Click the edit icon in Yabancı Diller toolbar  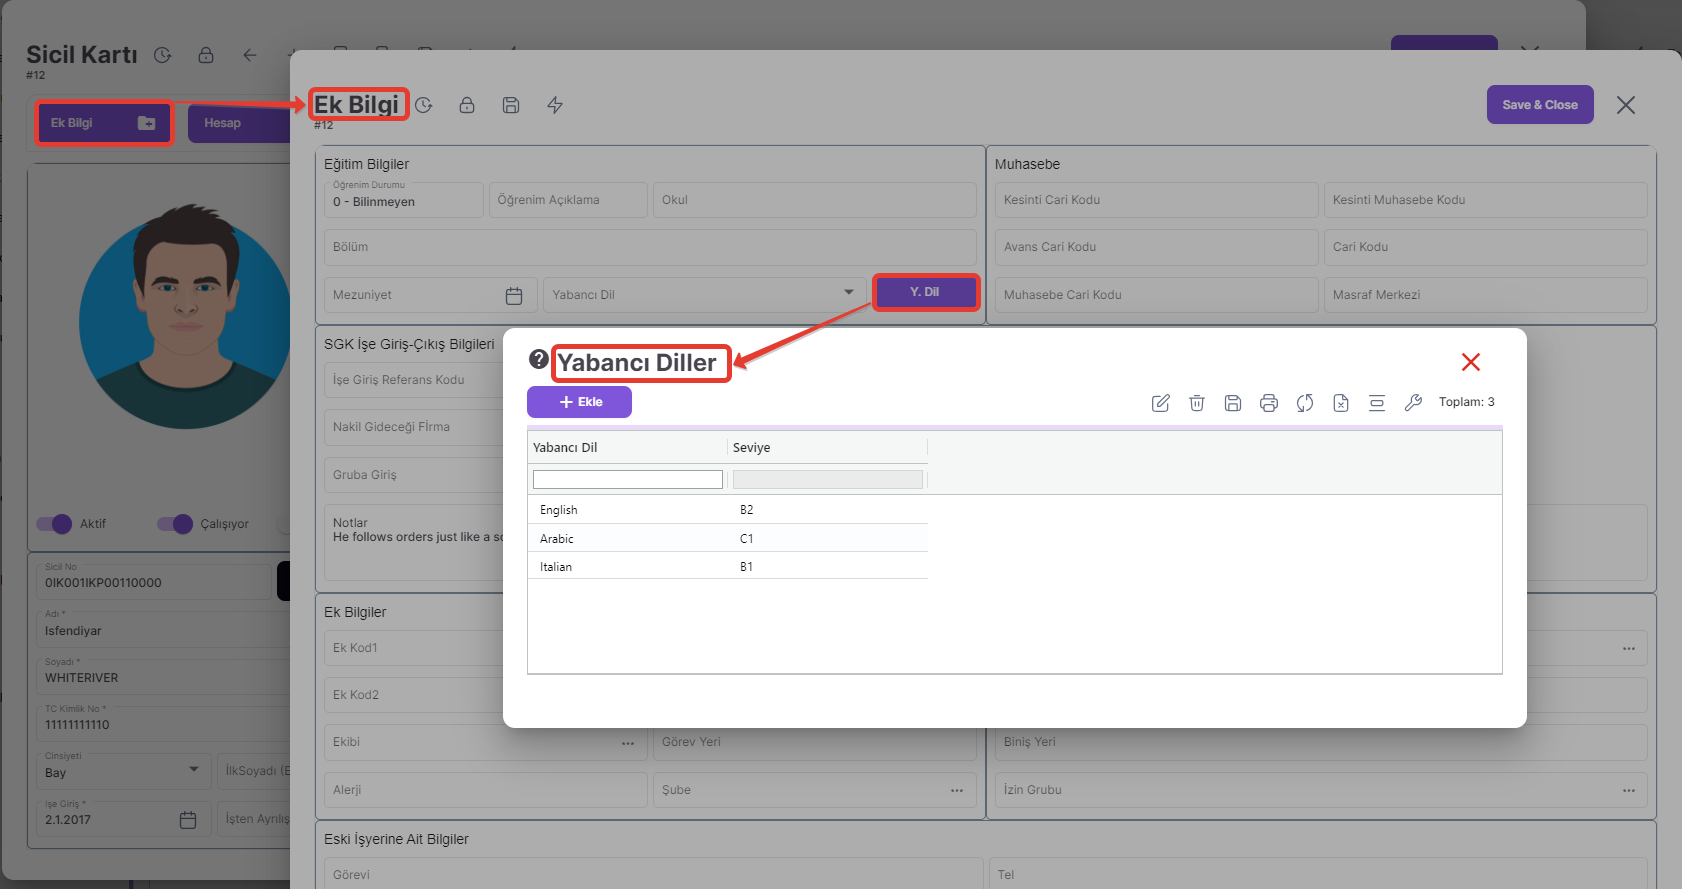point(1160,403)
